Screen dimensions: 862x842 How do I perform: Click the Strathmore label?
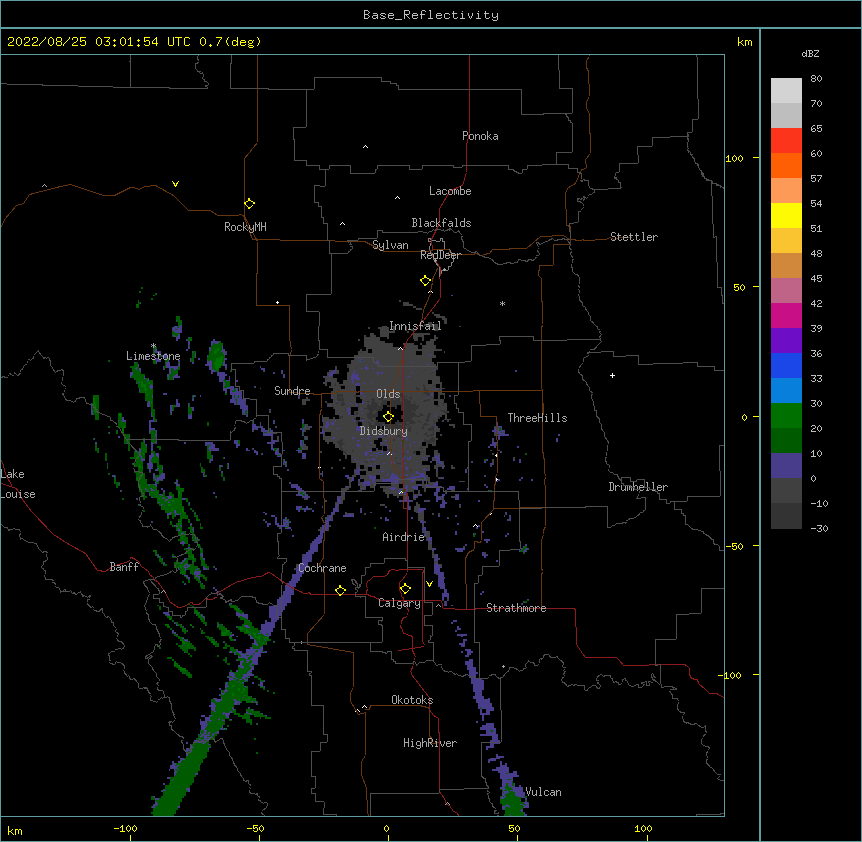[516, 608]
